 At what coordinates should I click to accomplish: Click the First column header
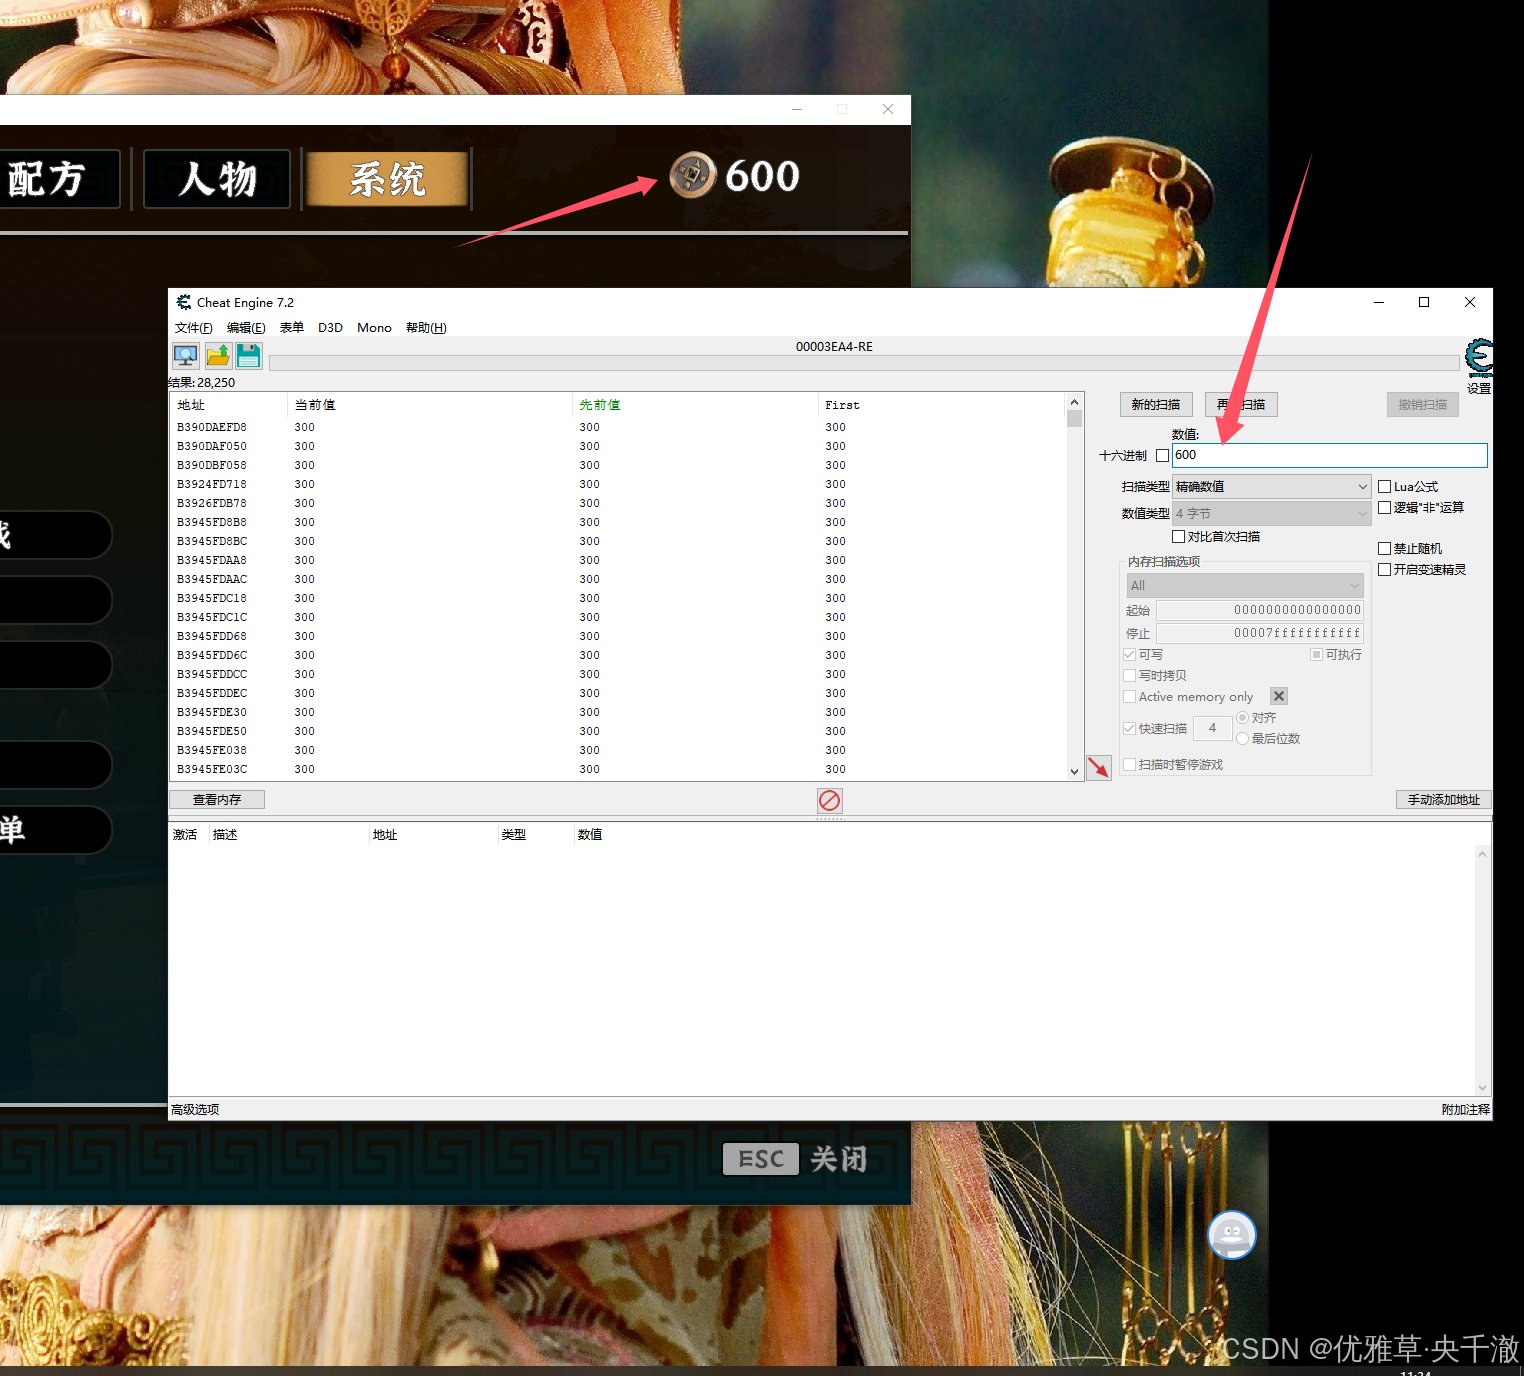click(942, 405)
